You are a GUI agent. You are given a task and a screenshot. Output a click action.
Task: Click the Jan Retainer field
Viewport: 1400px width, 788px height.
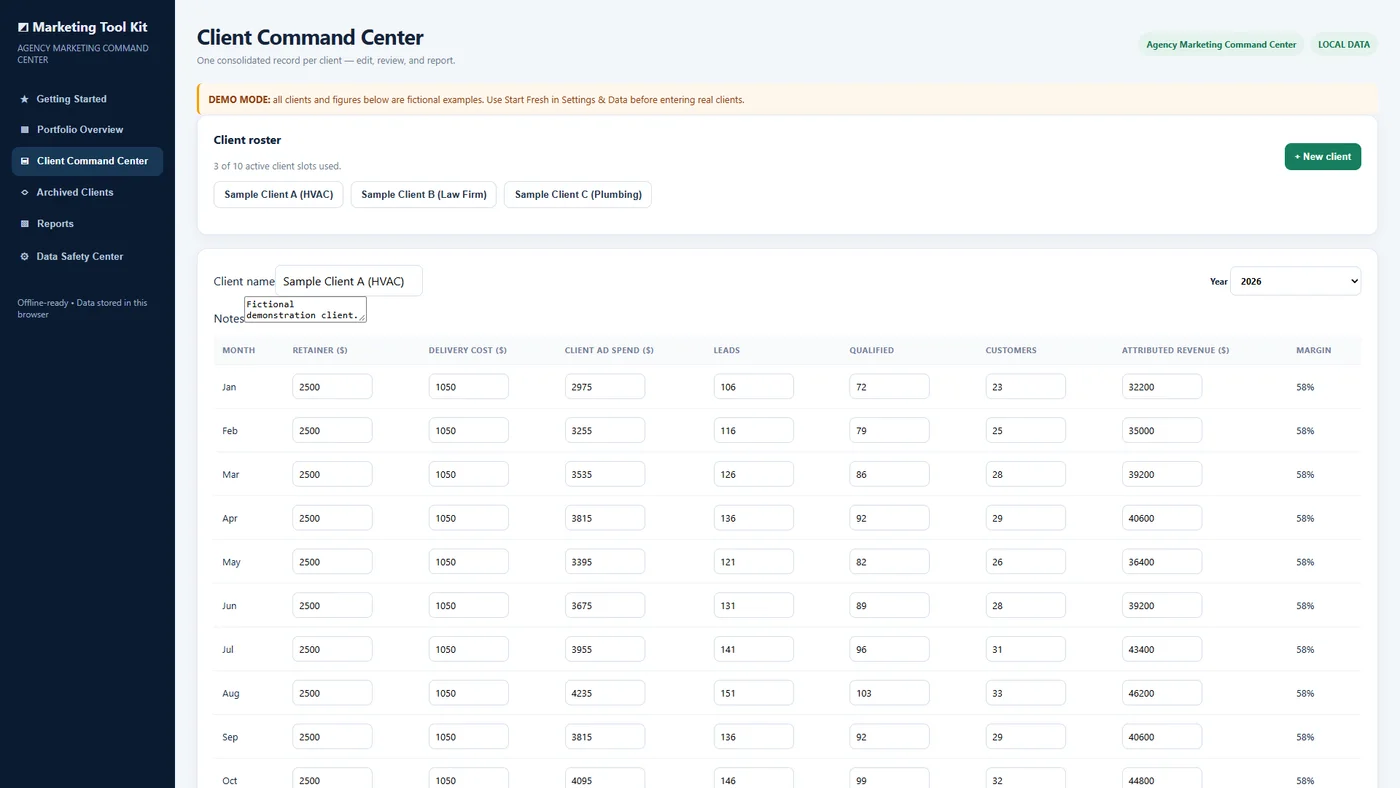(332, 387)
